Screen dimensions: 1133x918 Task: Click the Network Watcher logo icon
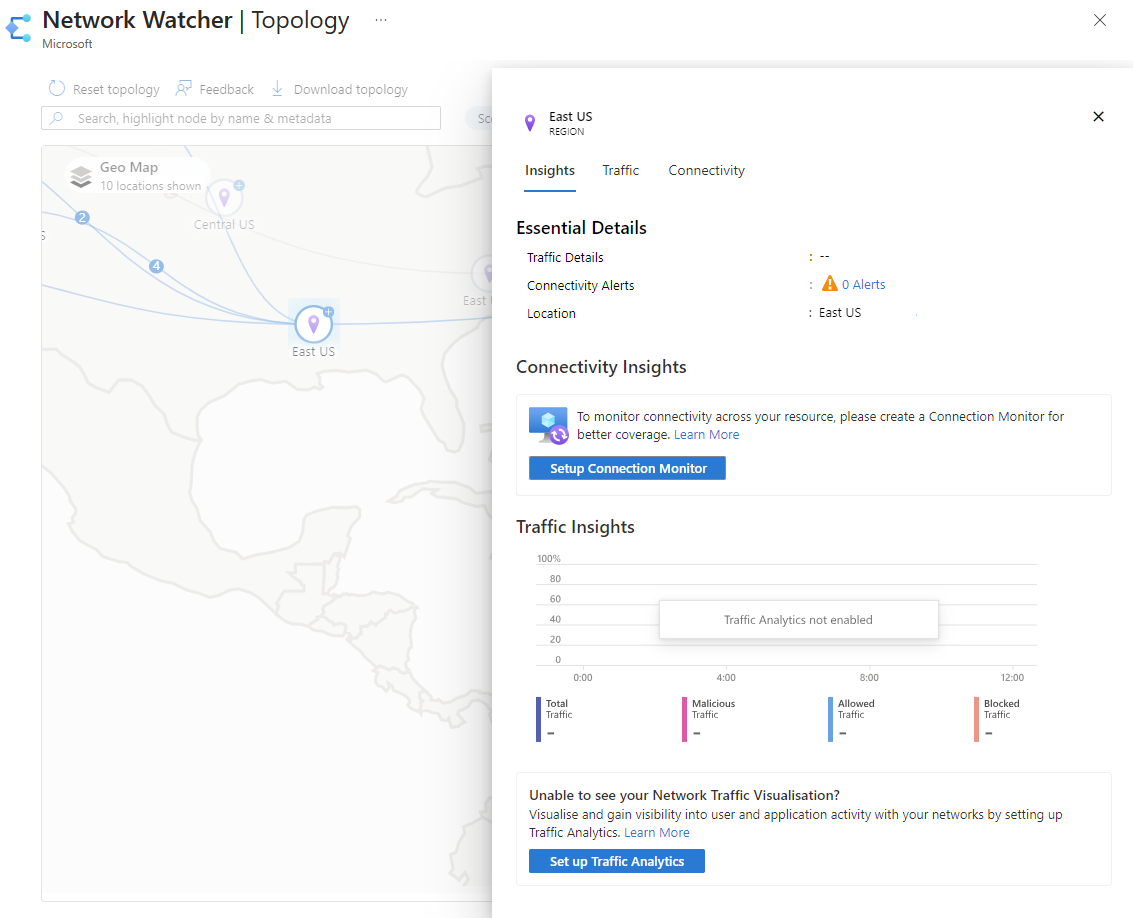(x=19, y=28)
